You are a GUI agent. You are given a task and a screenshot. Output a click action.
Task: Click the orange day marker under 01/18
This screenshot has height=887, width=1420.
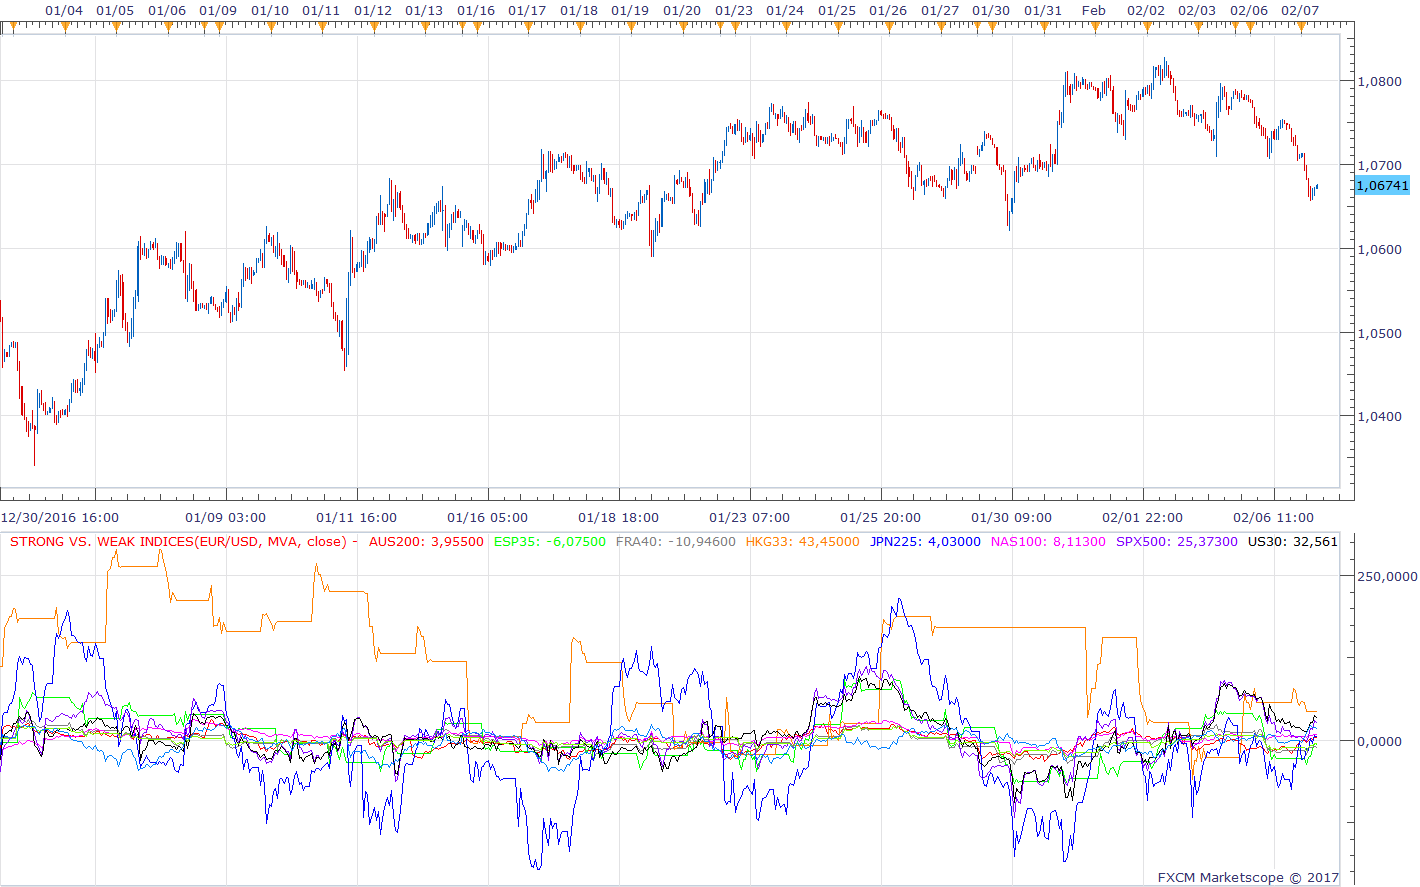click(580, 27)
